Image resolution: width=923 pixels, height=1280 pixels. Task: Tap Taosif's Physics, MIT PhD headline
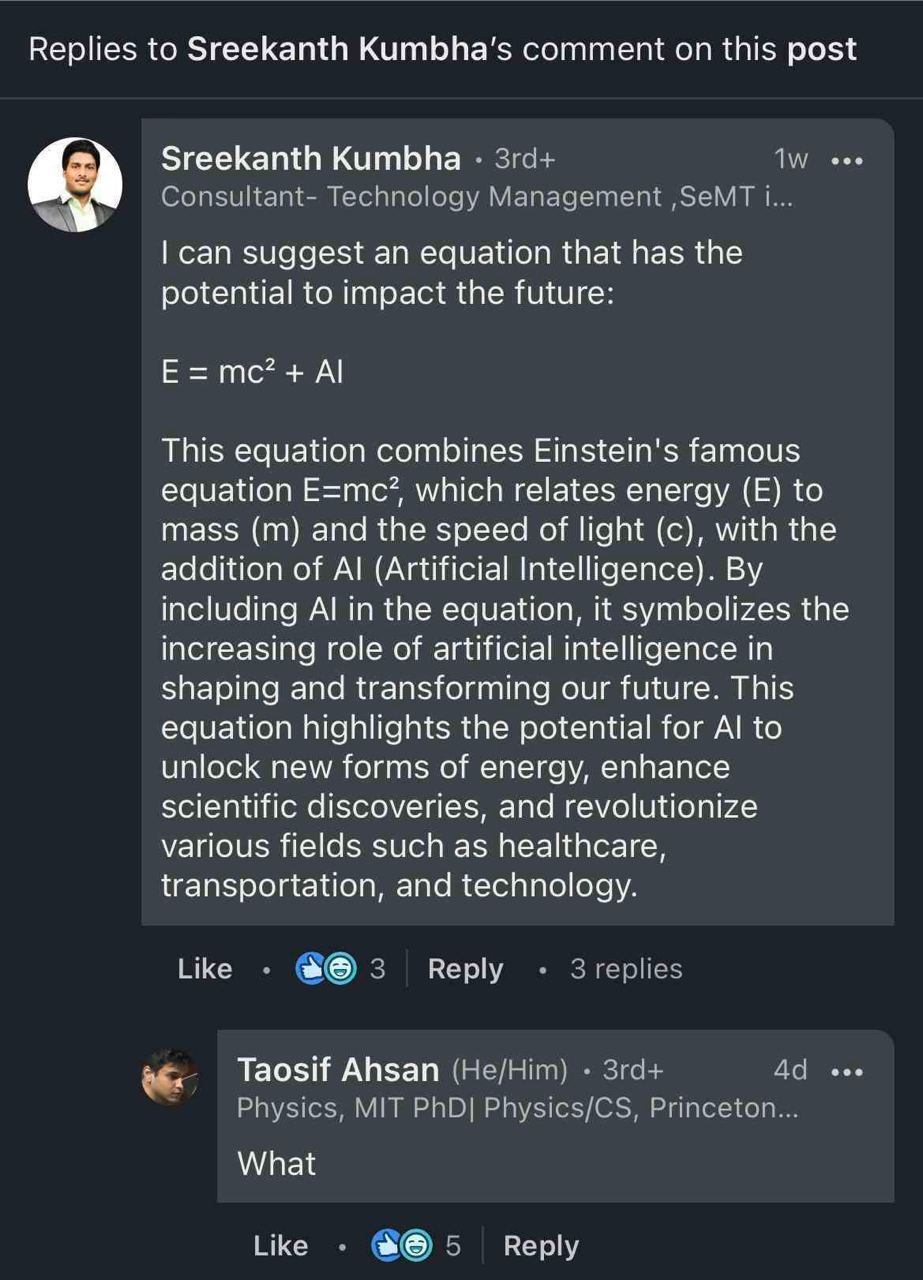coord(518,1108)
